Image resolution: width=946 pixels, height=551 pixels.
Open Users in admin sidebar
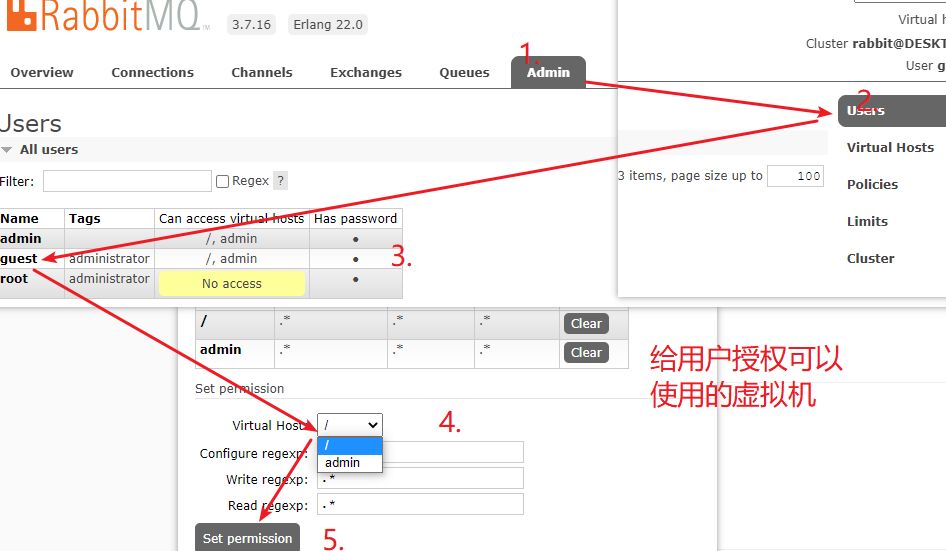click(x=892, y=110)
